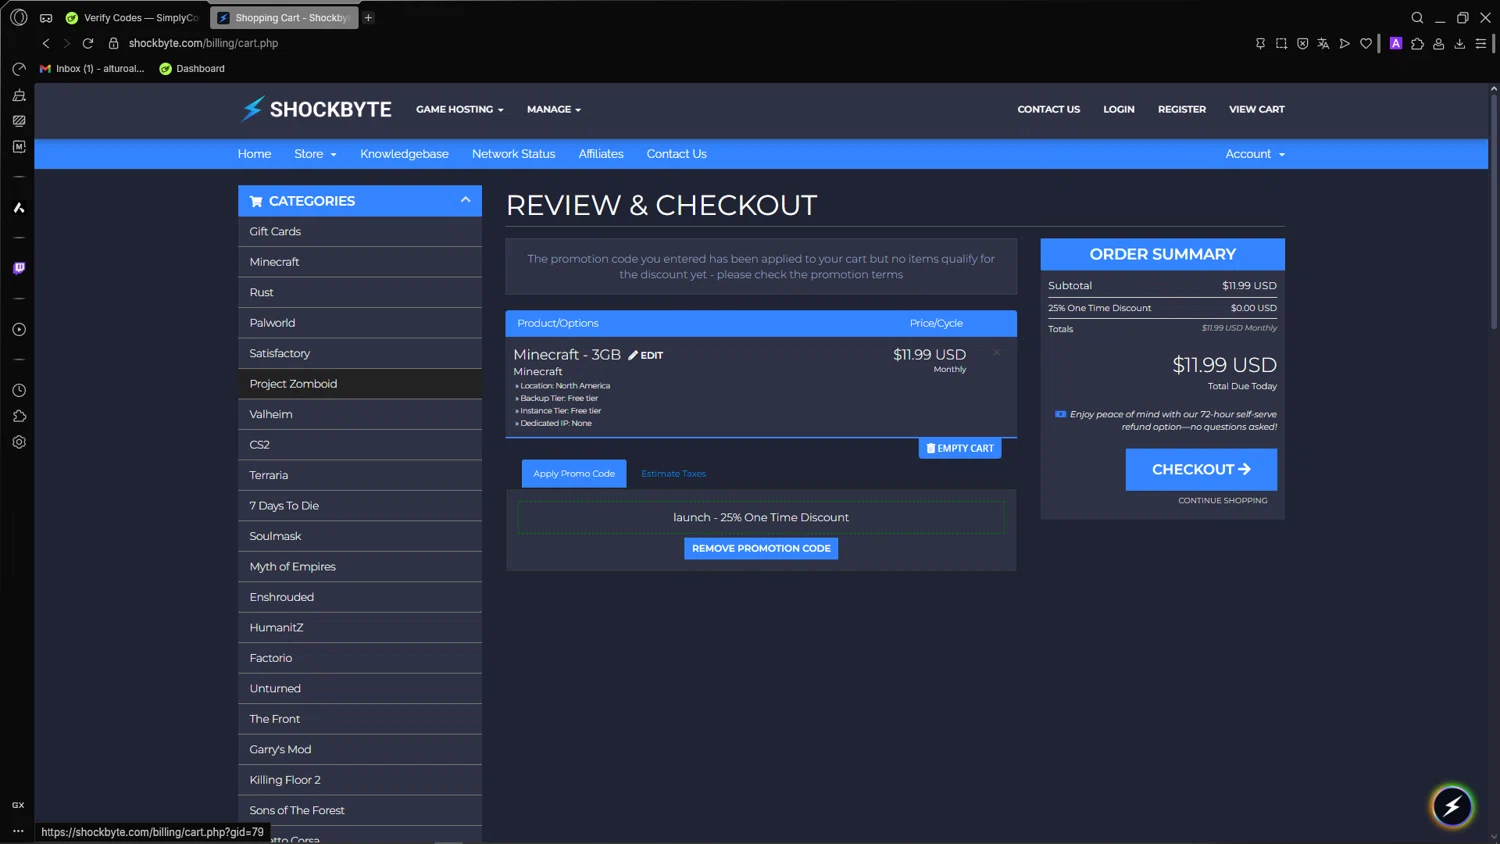
Task: Click the Shockbyte logo
Action: pos(315,109)
